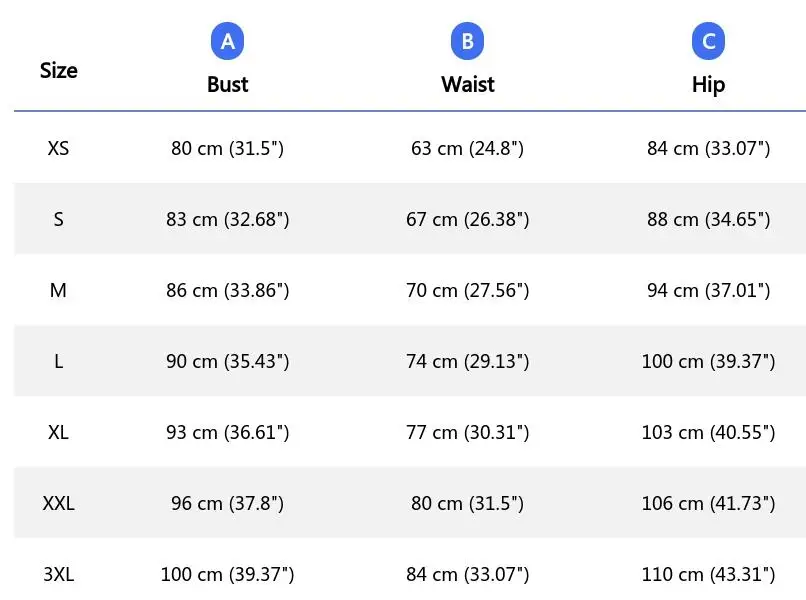806x600 pixels.
Task: Select the XL size row label
Action: click(x=59, y=432)
